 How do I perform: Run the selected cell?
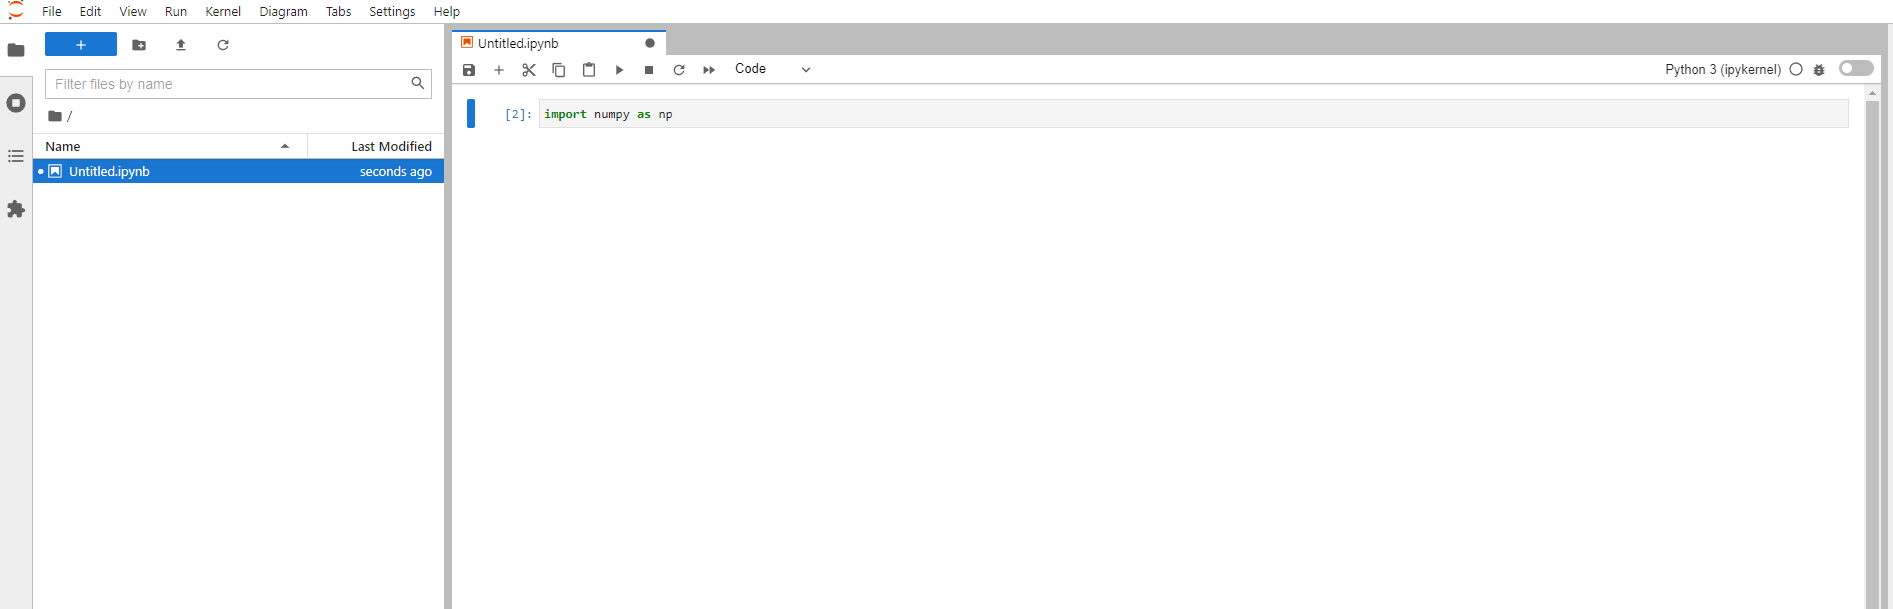click(x=619, y=70)
